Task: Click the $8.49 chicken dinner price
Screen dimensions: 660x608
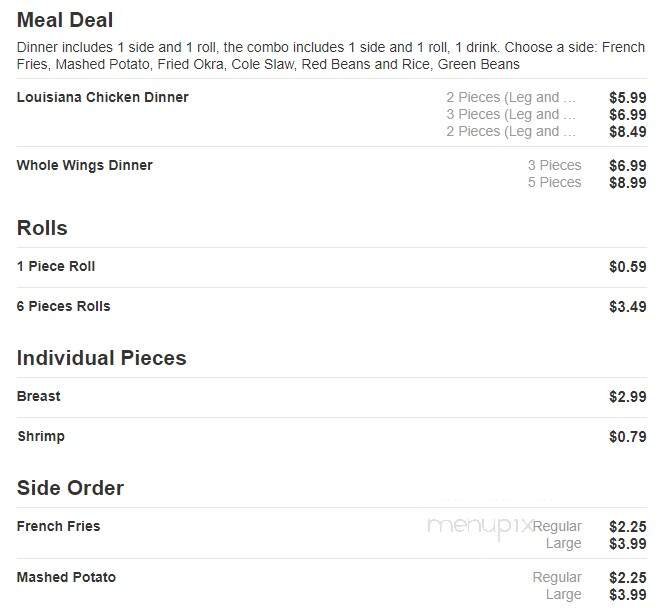Action: (x=627, y=132)
